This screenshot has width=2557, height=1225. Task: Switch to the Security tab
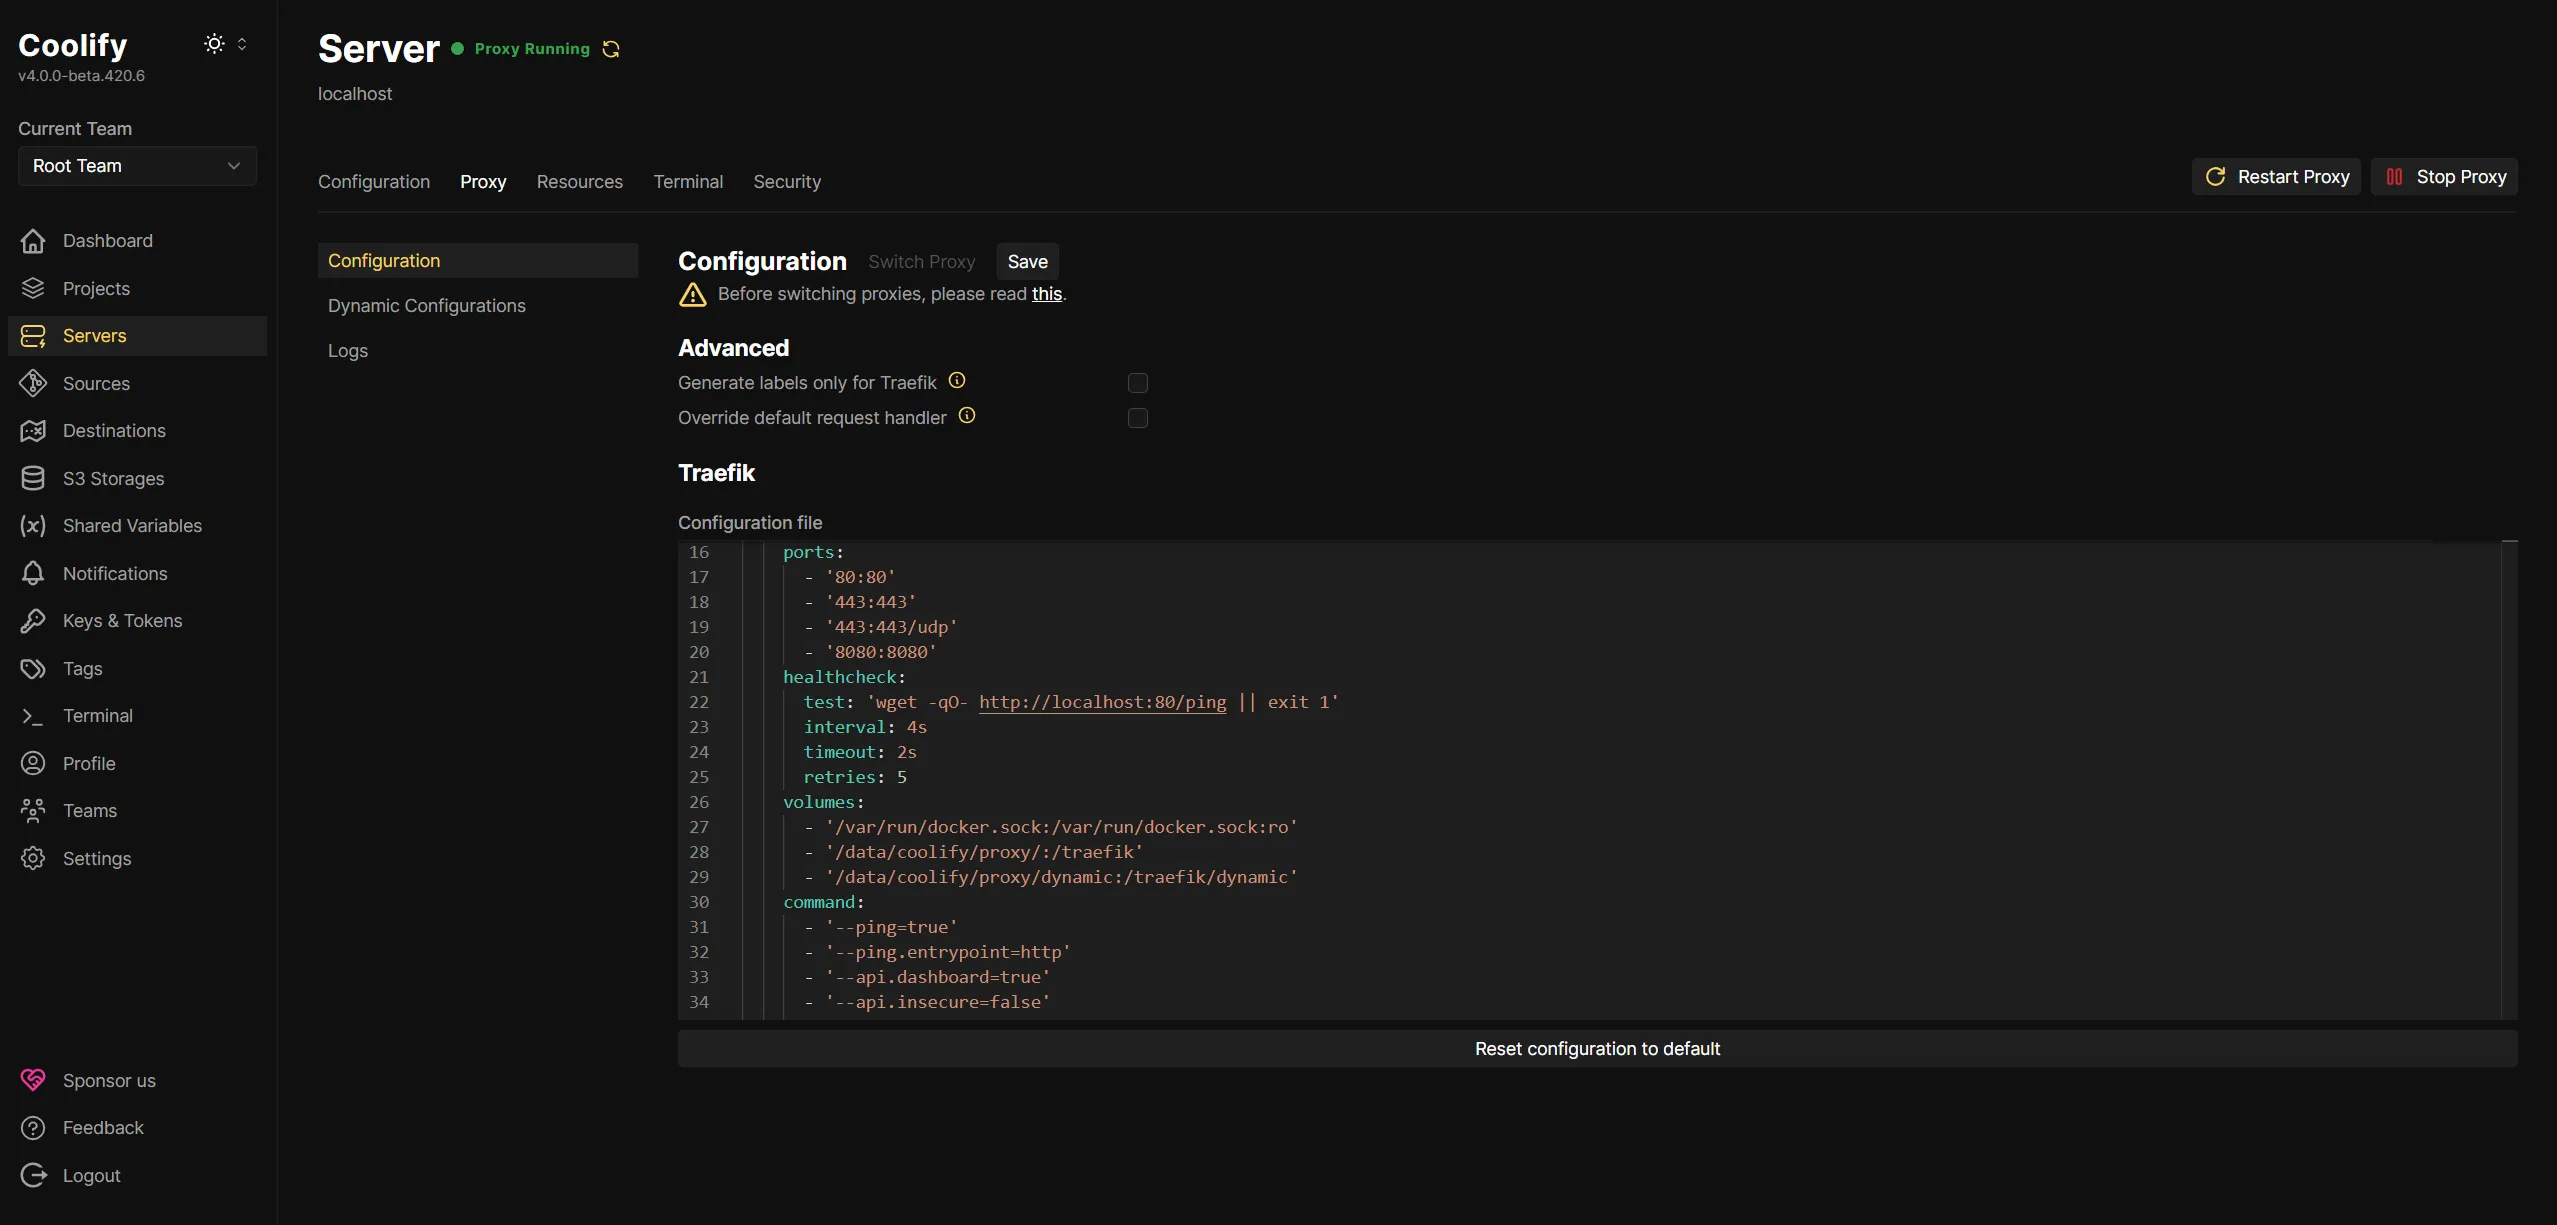(787, 181)
